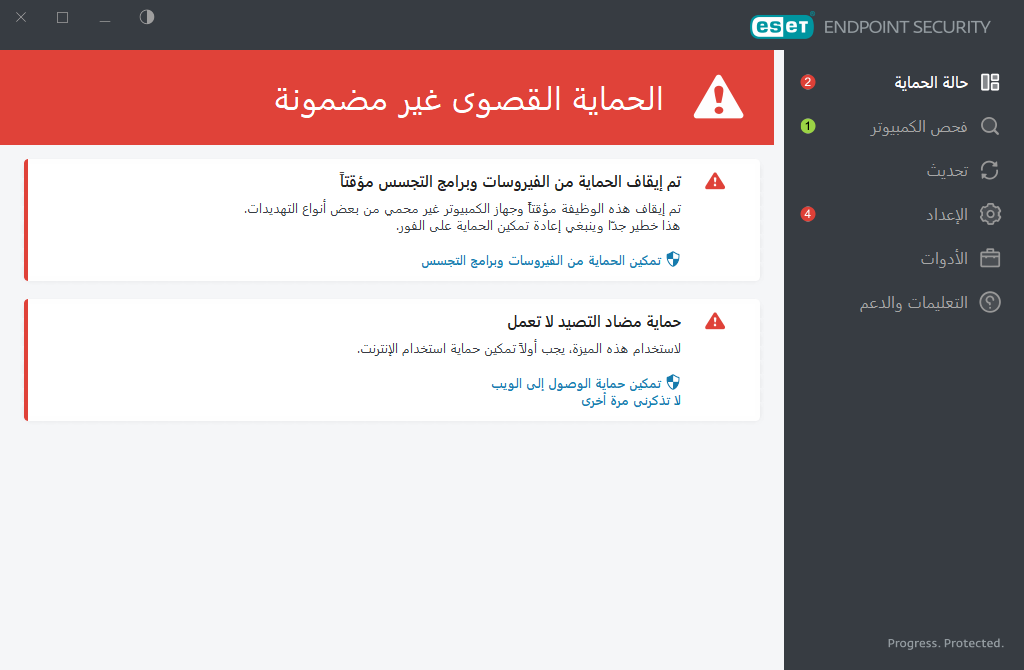
Task: Open الأدوات using the toolbox icon
Action: (990, 258)
